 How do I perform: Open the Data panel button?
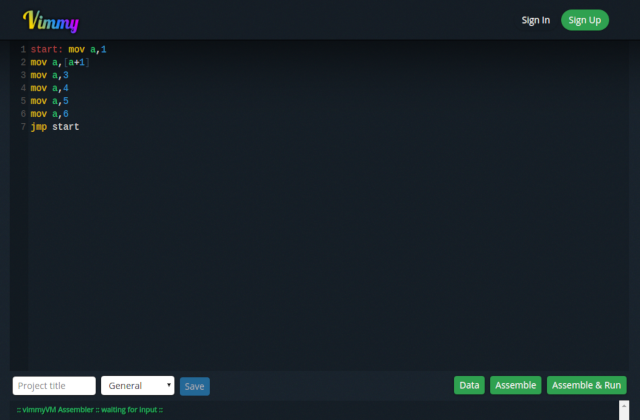click(x=469, y=385)
